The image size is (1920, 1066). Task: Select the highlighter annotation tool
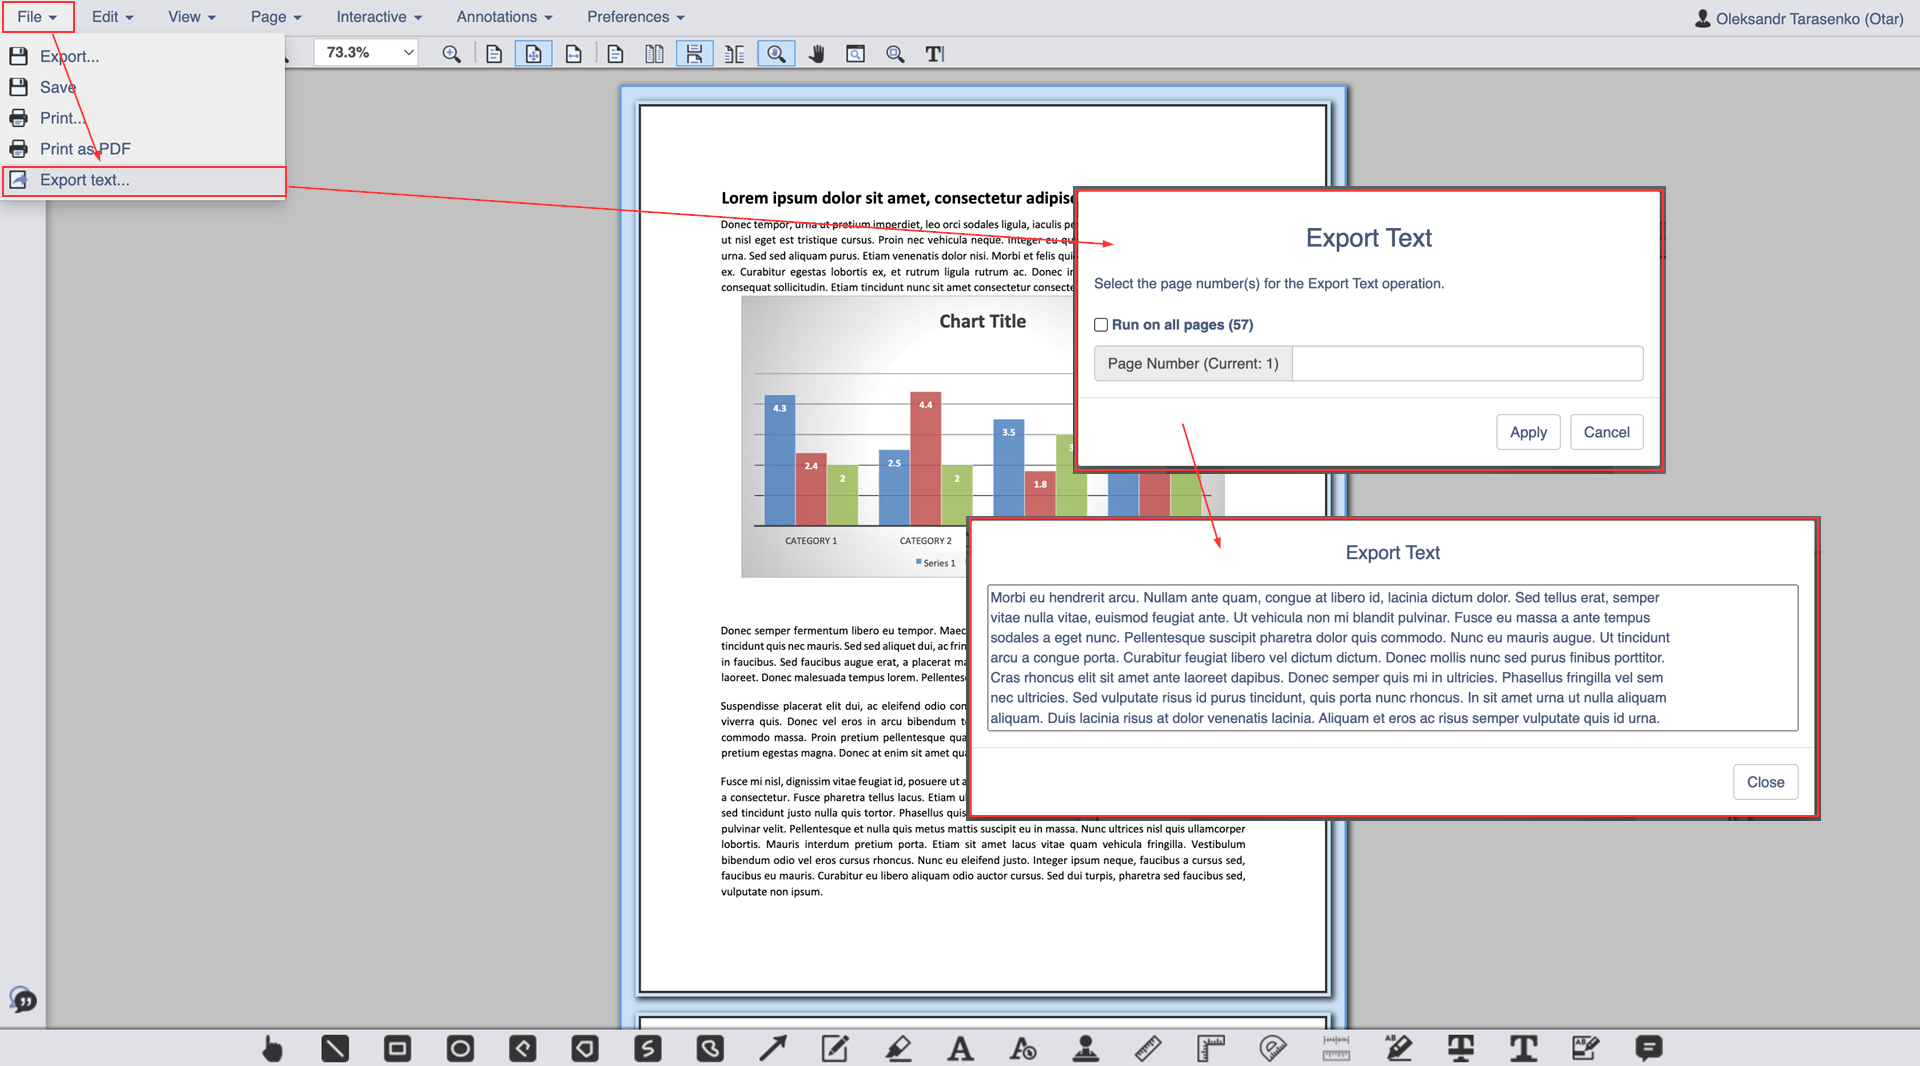click(x=898, y=1048)
